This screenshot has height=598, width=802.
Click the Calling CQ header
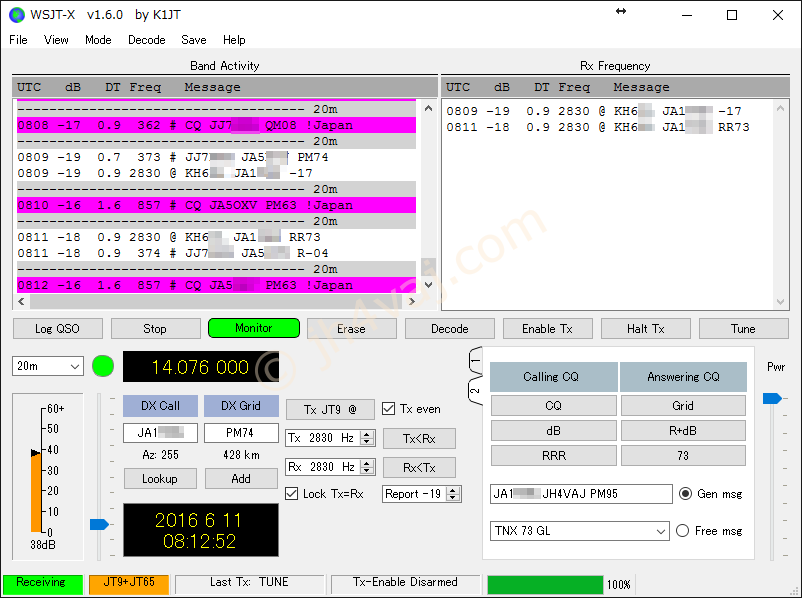click(x=554, y=377)
